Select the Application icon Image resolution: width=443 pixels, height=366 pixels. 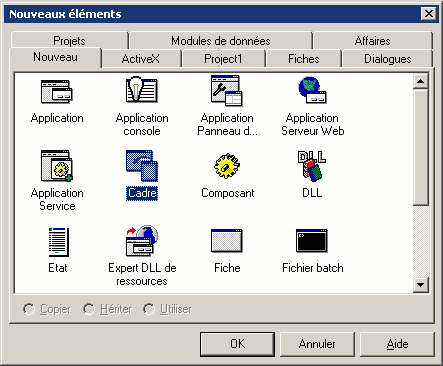(57, 91)
